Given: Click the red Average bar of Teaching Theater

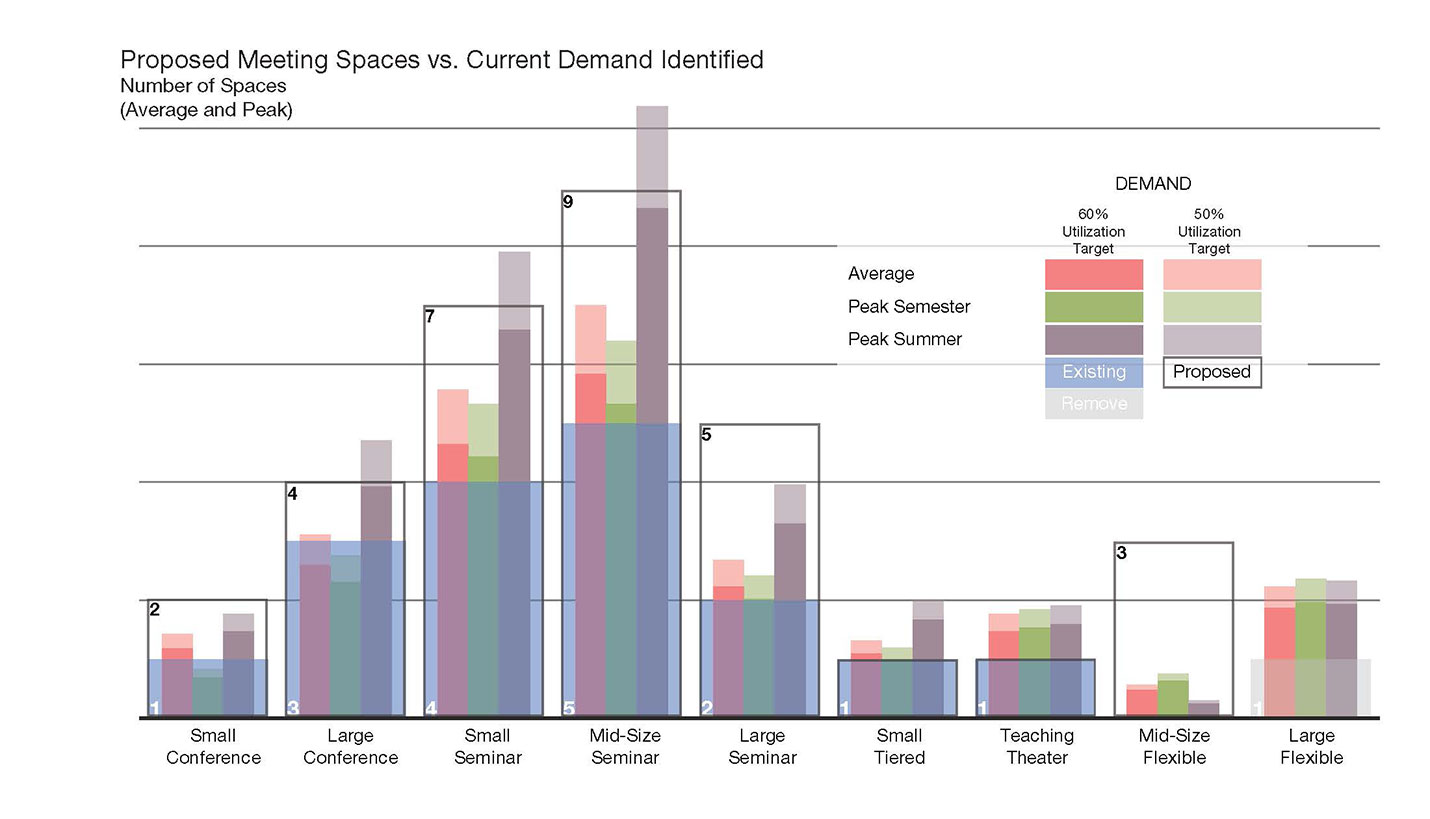Looking at the screenshot, I should [x=1003, y=665].
